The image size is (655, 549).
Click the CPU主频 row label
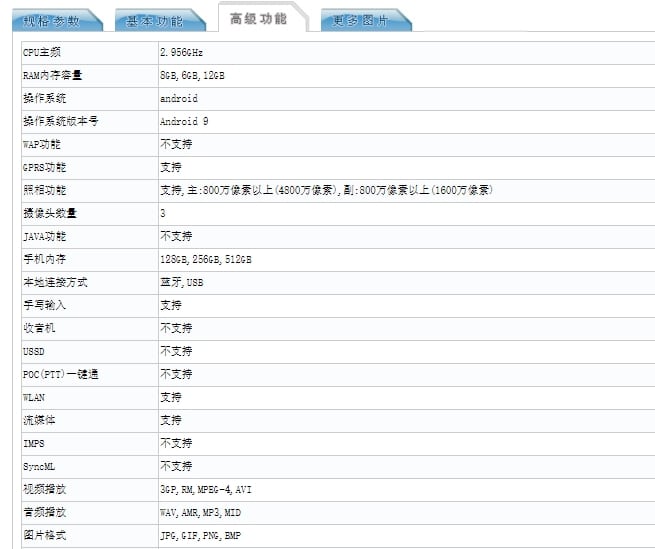click(x=42, y=52)
